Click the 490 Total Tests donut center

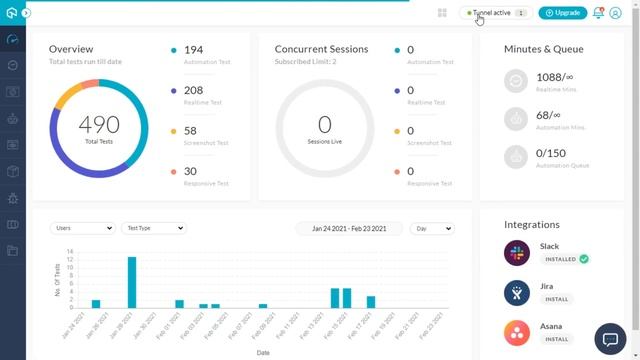pyautogui.click(x=99, y=129)
